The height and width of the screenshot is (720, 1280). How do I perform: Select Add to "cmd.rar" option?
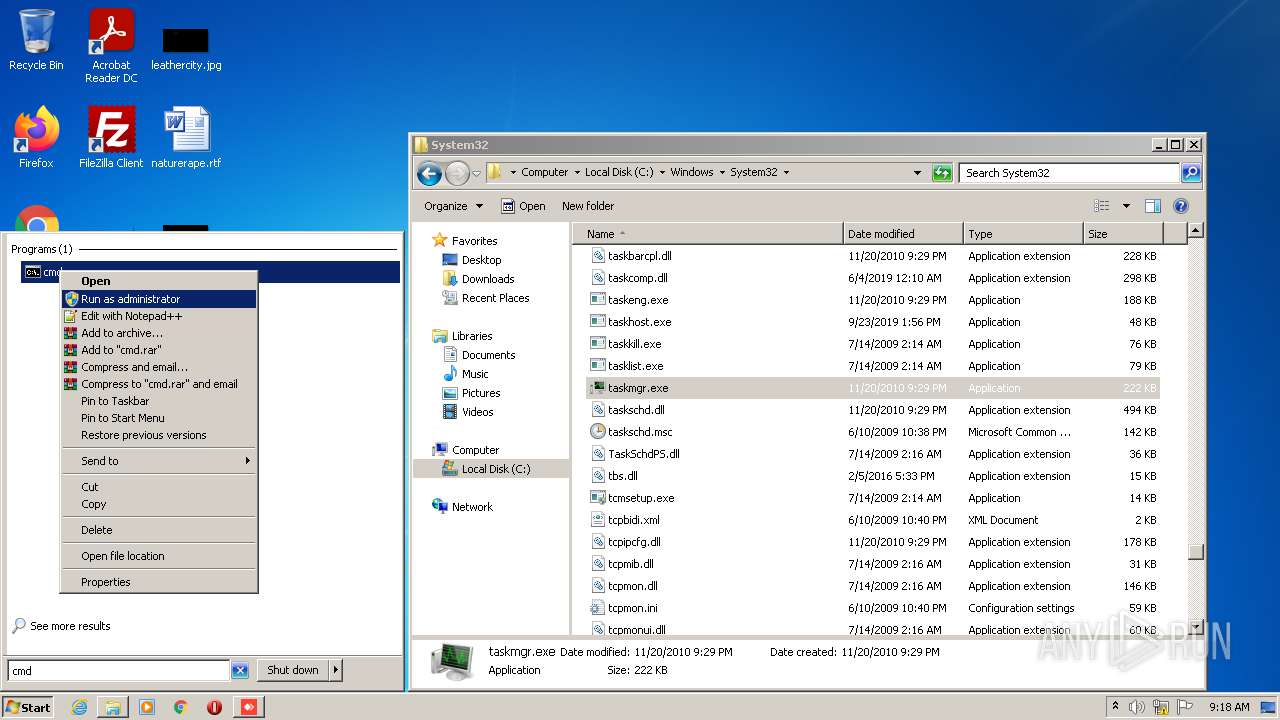158,350
